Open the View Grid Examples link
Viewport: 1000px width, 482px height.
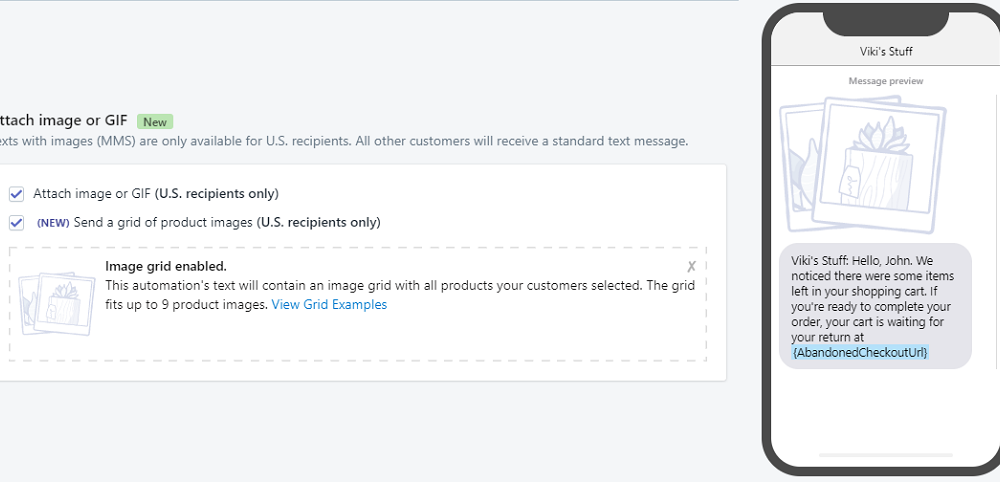329,305
